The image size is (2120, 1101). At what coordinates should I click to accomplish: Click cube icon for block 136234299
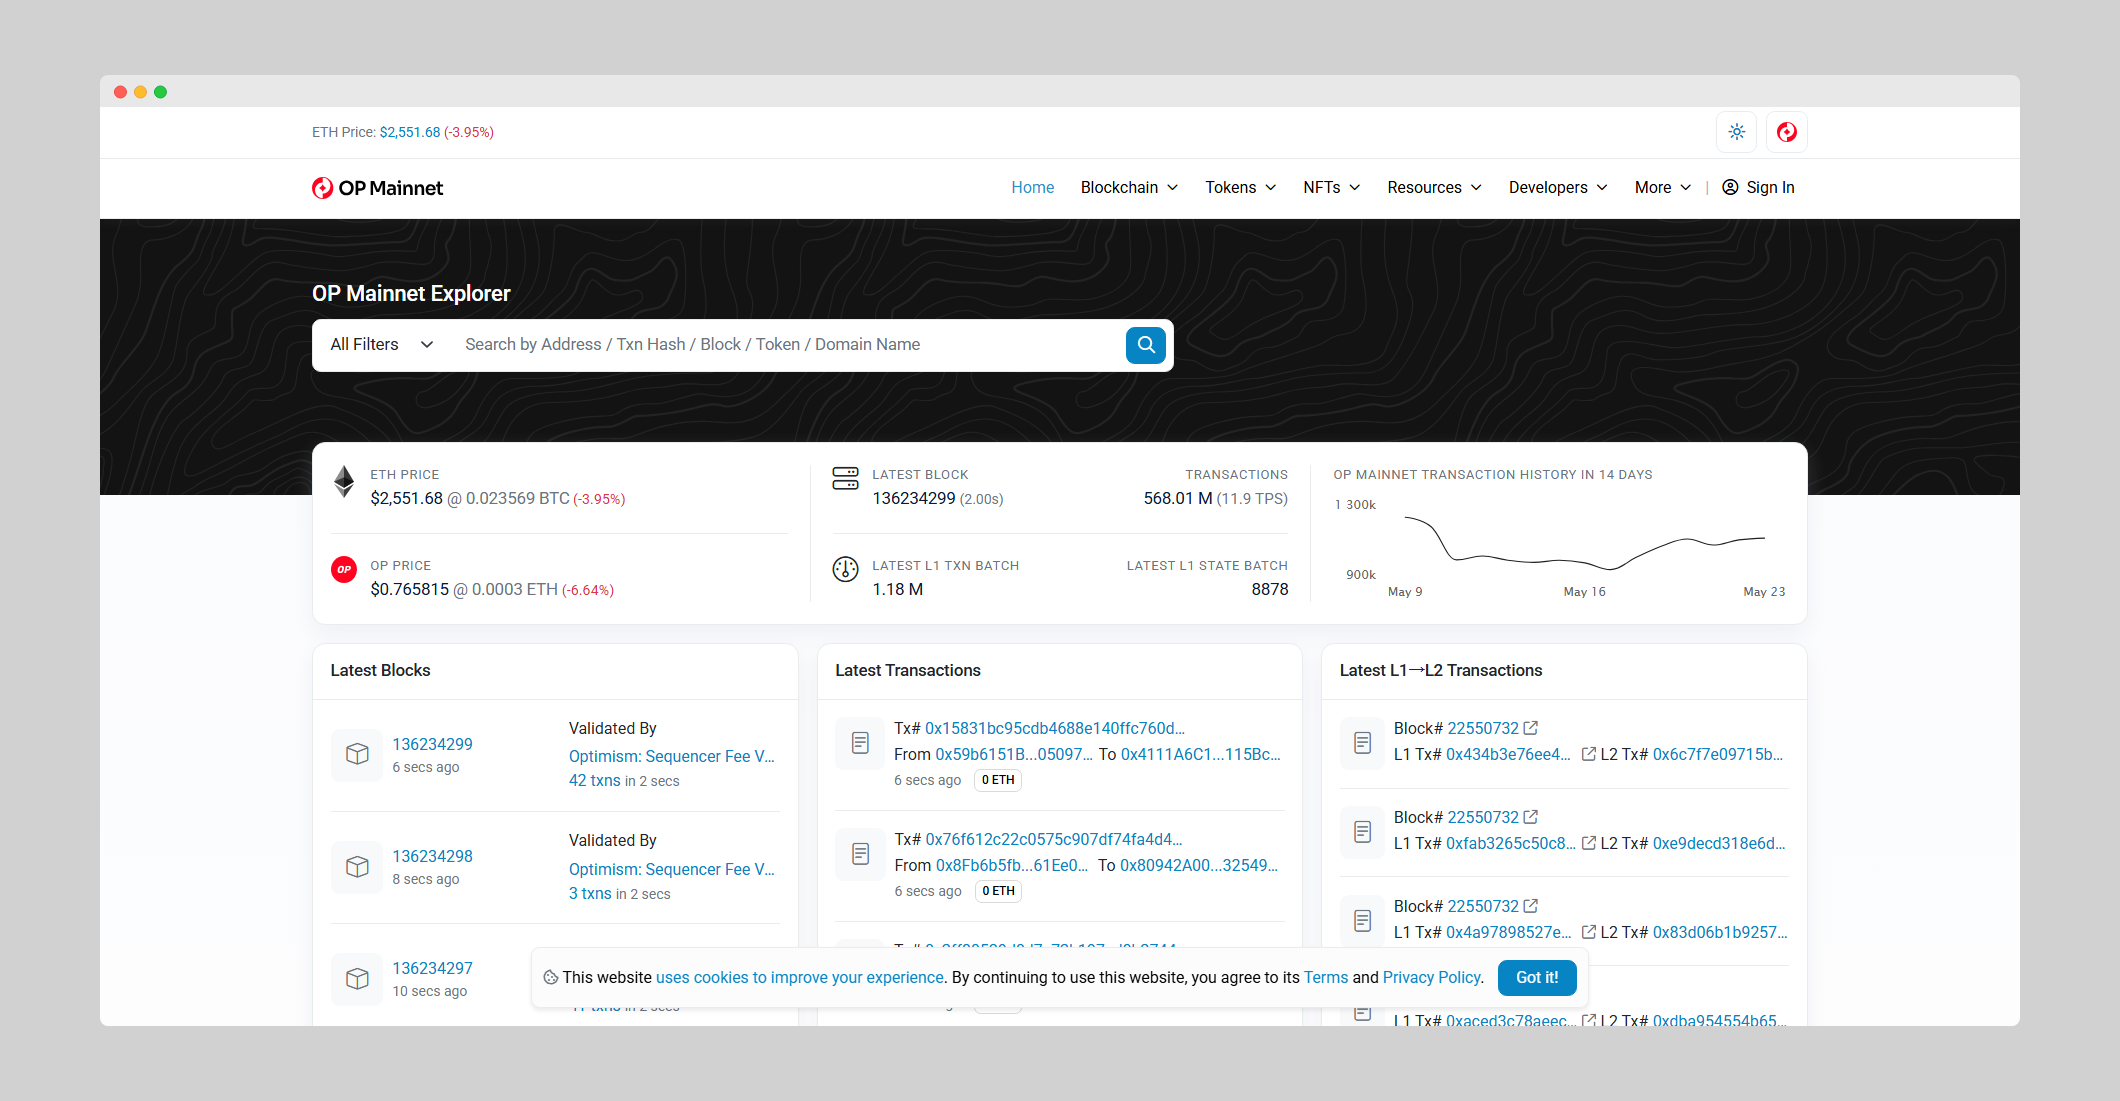point(357,754)
